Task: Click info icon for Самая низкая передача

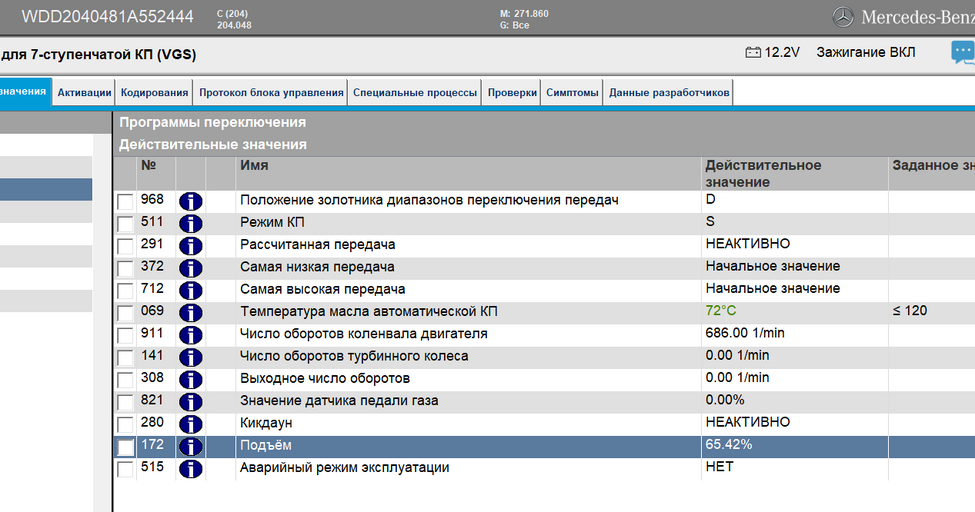Action: 191,268
